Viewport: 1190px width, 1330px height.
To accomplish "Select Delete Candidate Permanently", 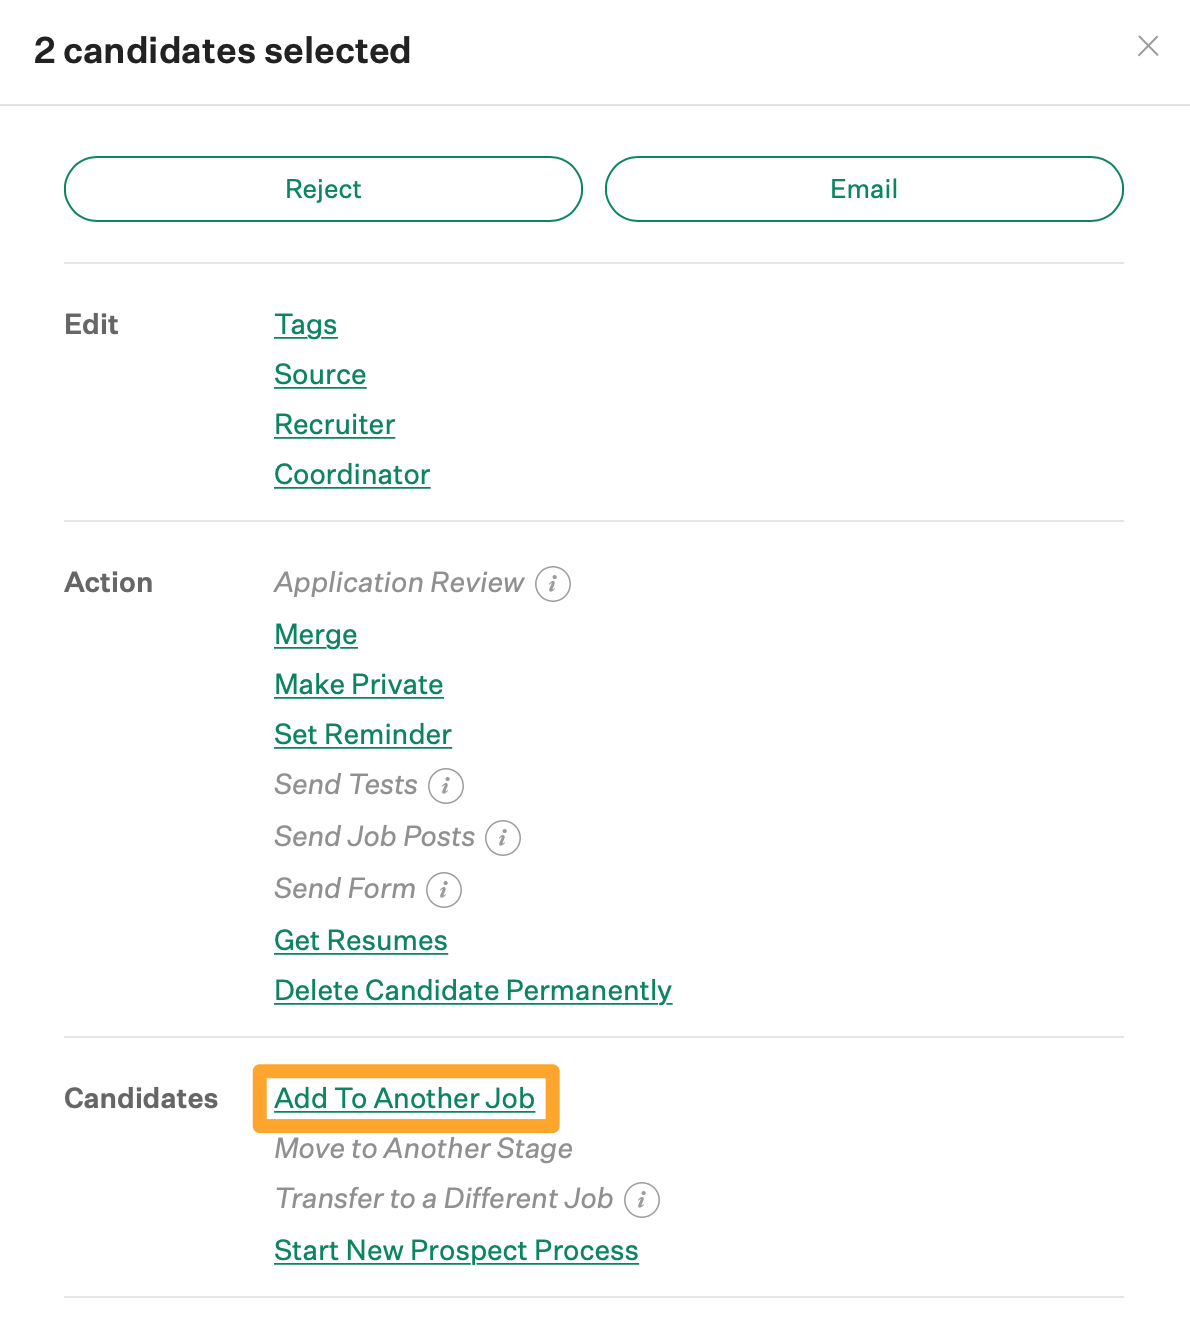I will tap(473, 991).
